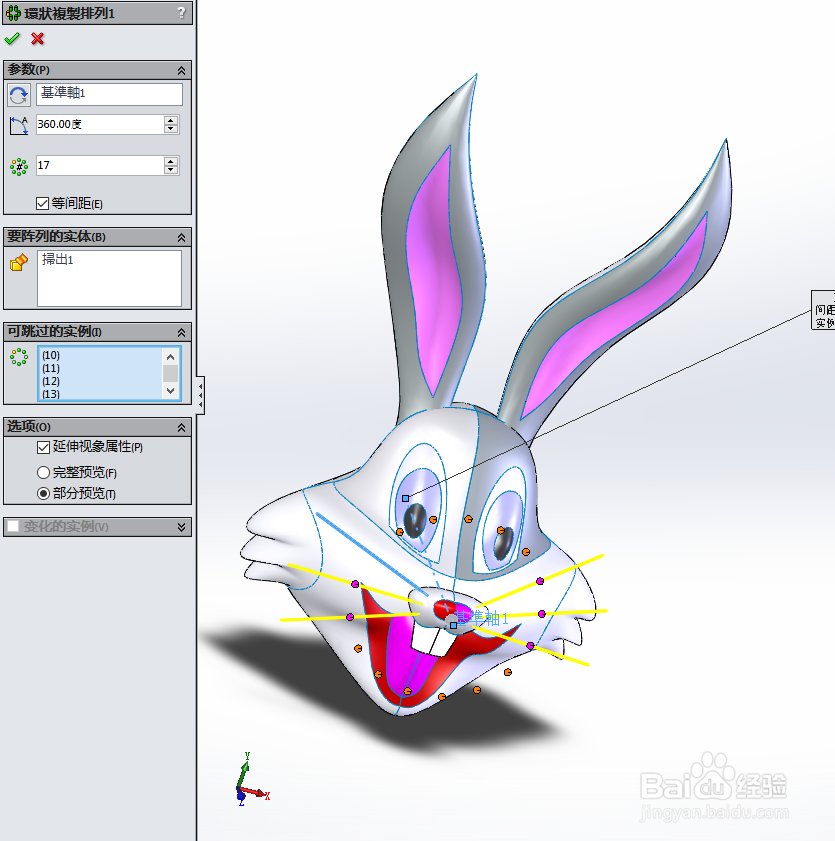Click the 環狀複製排列1 feature icon in the title

(x=13, y=13)
